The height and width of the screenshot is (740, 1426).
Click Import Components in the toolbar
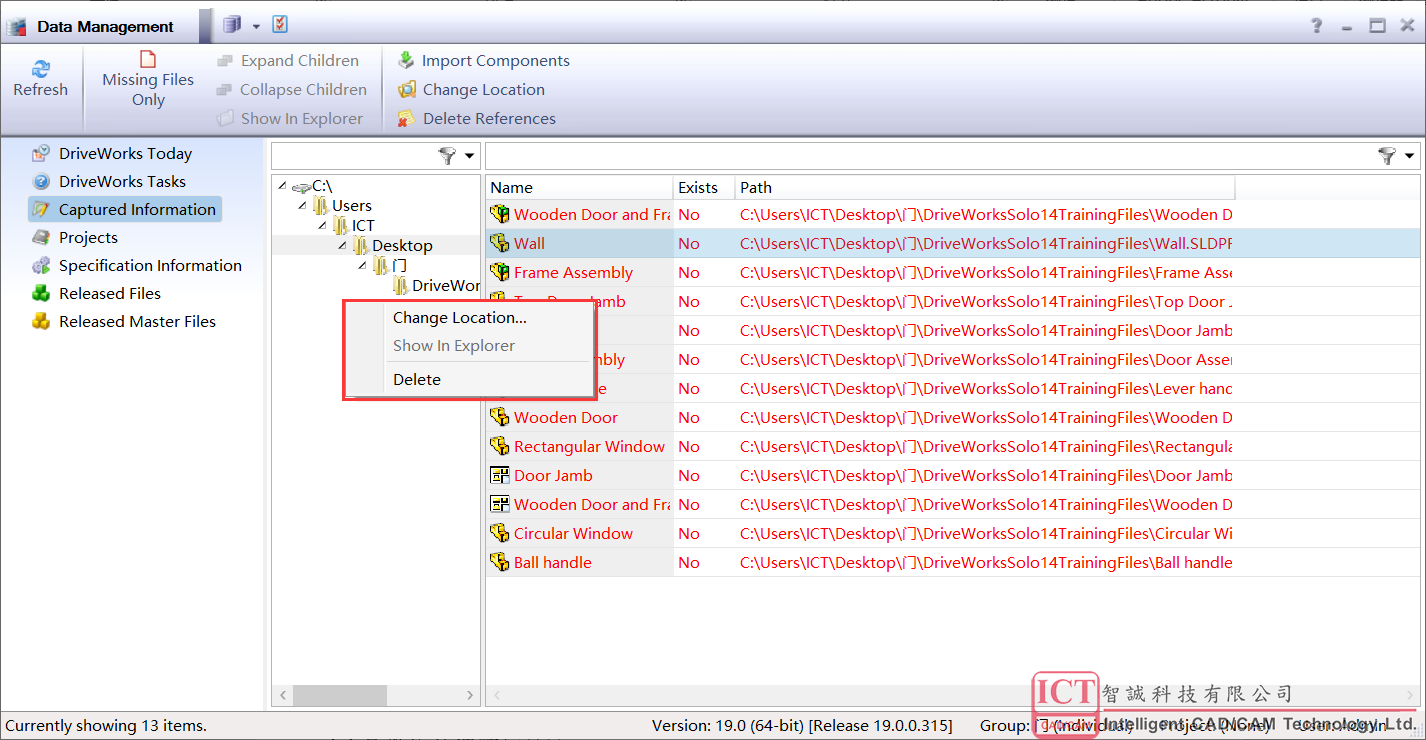484,61
